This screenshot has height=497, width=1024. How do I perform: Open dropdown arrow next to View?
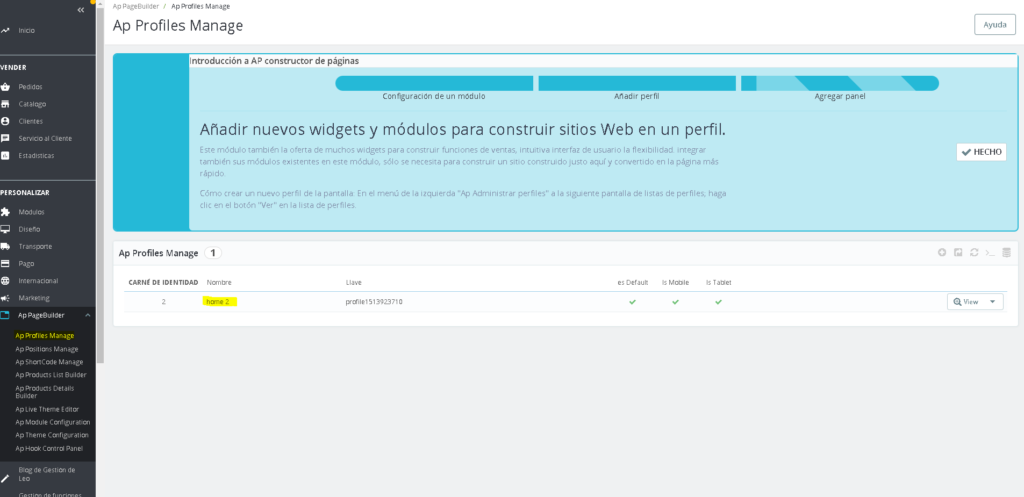(993, 302)
